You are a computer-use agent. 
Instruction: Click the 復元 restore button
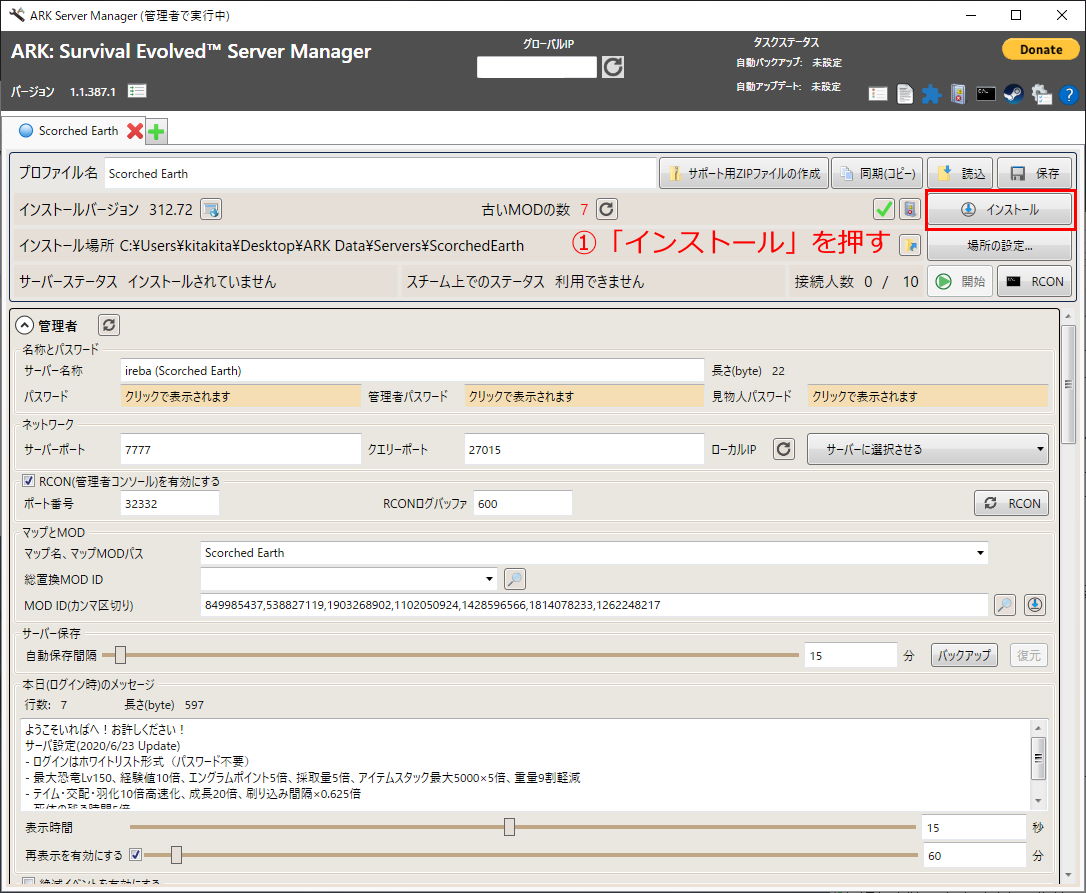click(1029, 655)
